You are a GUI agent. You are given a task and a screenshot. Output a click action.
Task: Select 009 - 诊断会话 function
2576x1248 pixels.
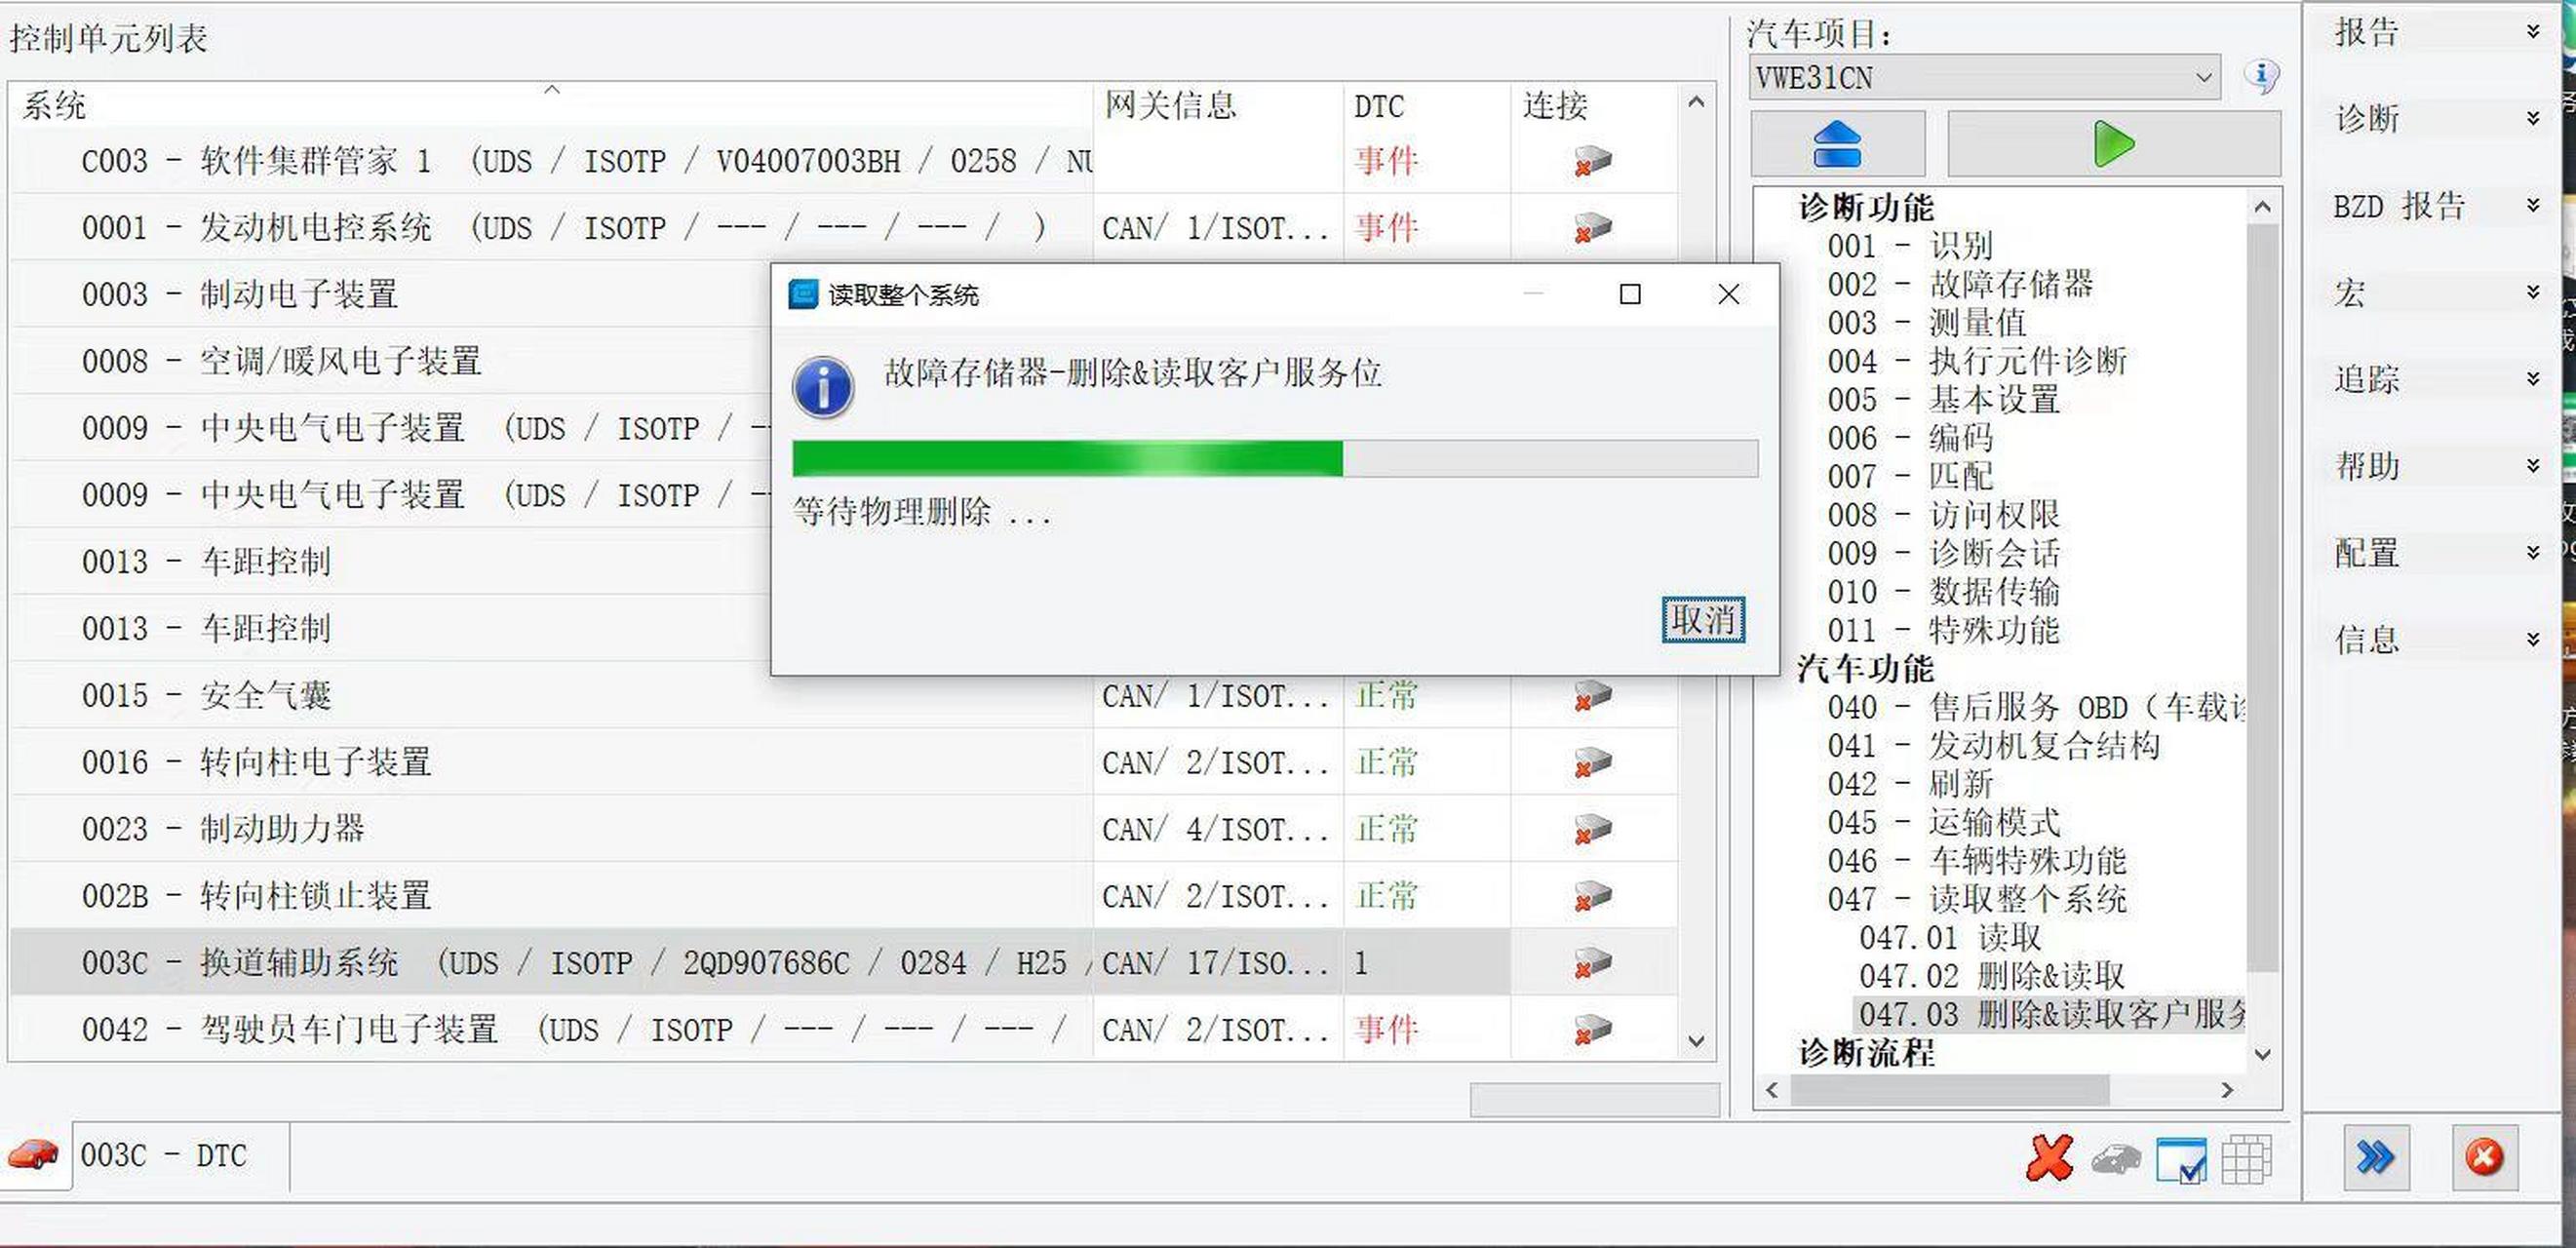[1943, 554]
